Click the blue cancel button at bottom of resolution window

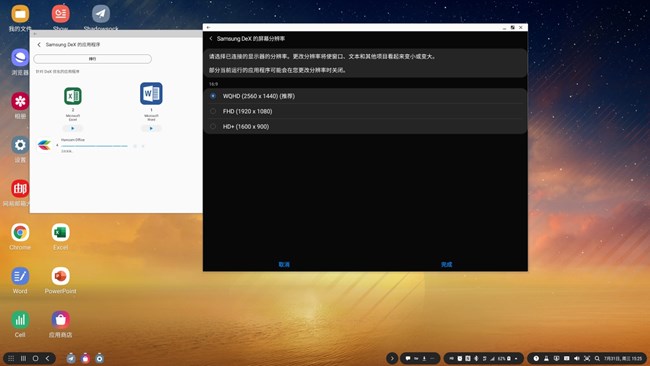point(284,264)
